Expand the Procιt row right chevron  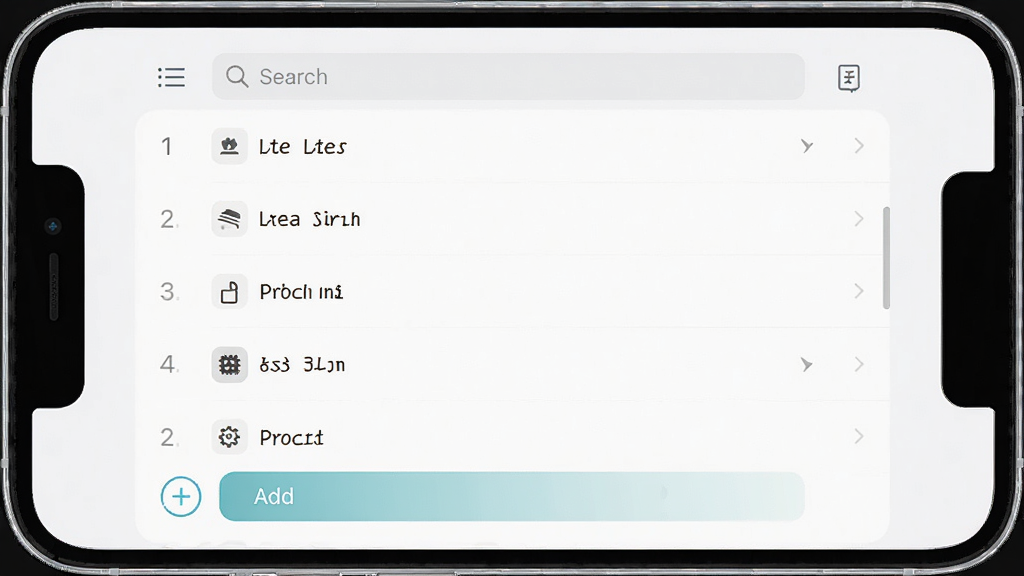859,436
